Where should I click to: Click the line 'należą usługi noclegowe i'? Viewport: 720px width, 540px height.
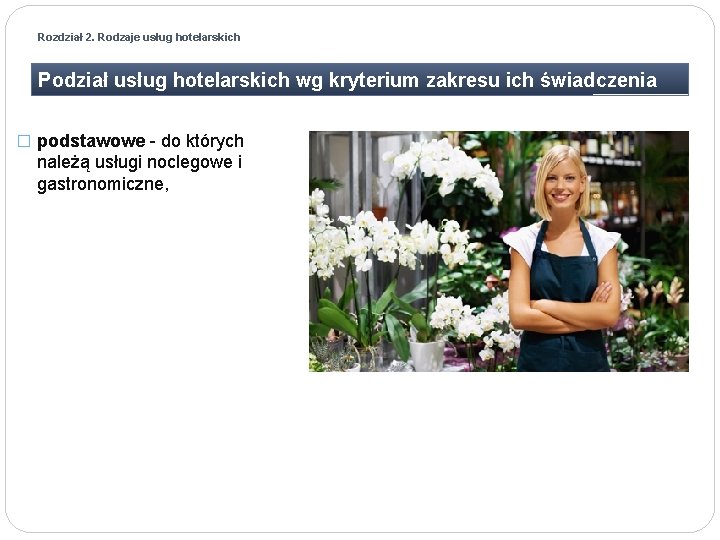point(139,163)
